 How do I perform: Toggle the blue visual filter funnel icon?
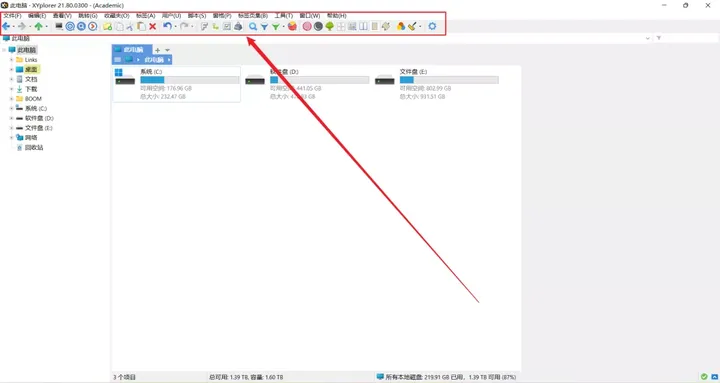[264, 27]
